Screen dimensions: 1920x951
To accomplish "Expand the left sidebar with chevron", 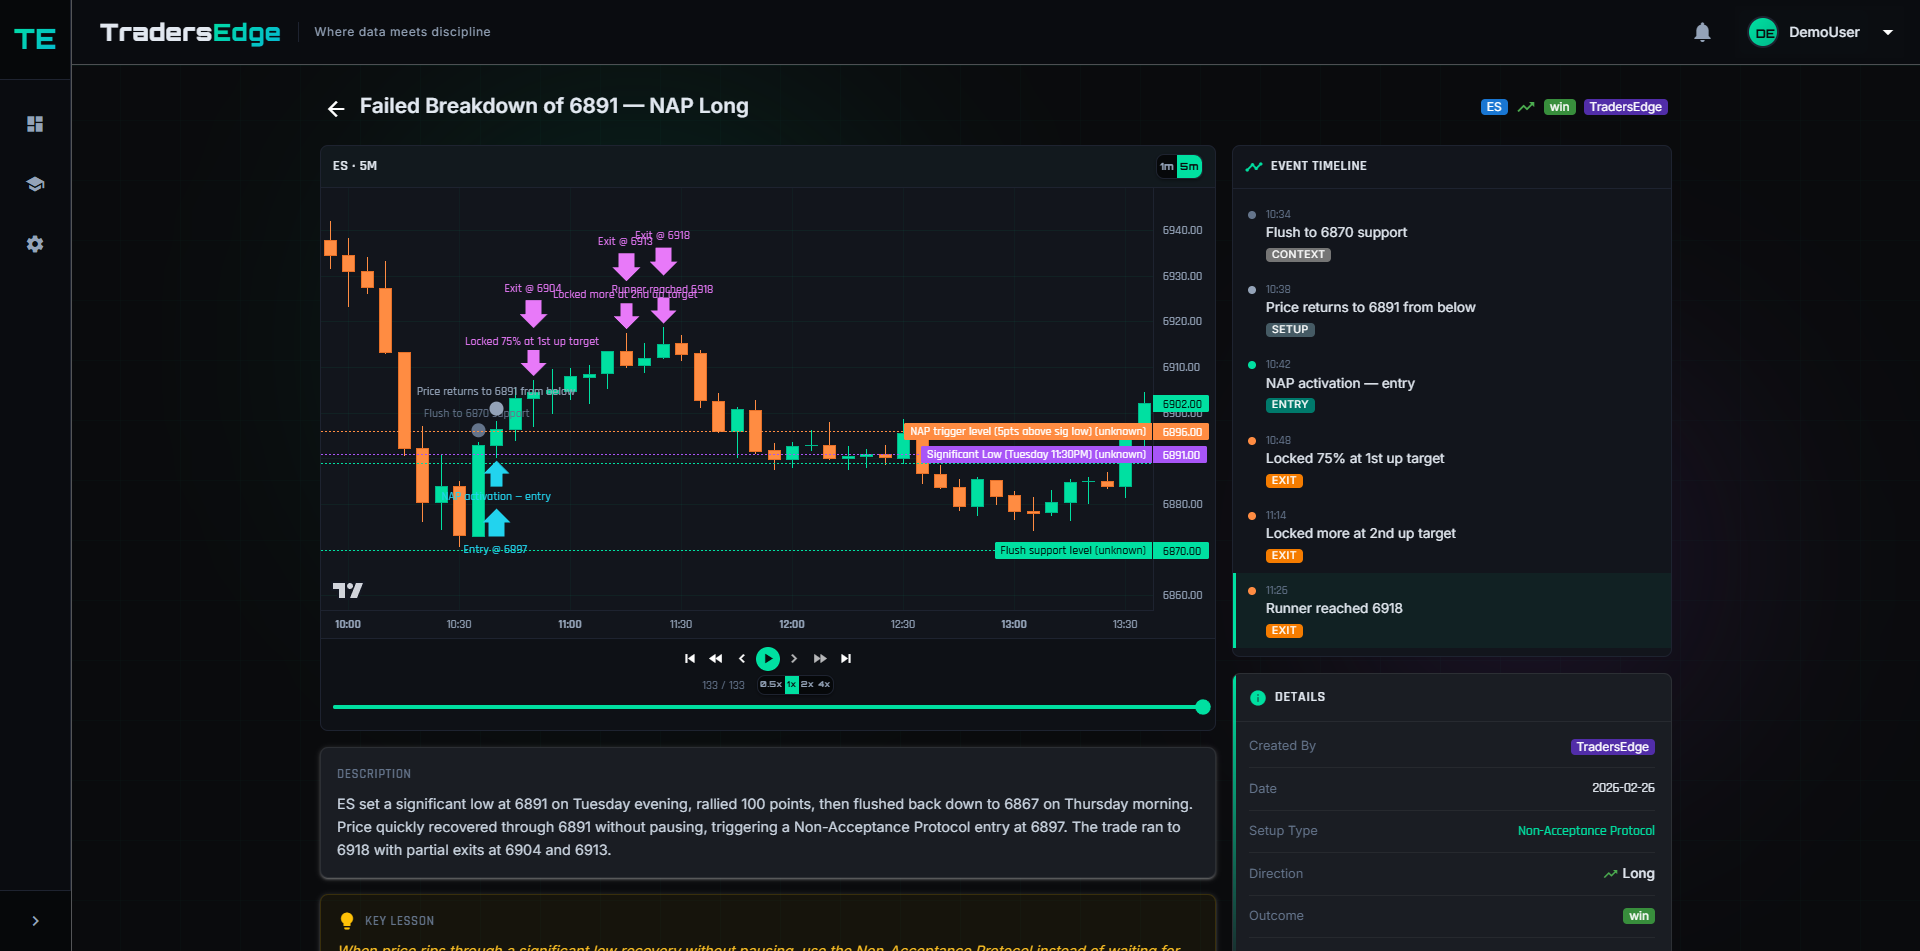I will 35,921.
